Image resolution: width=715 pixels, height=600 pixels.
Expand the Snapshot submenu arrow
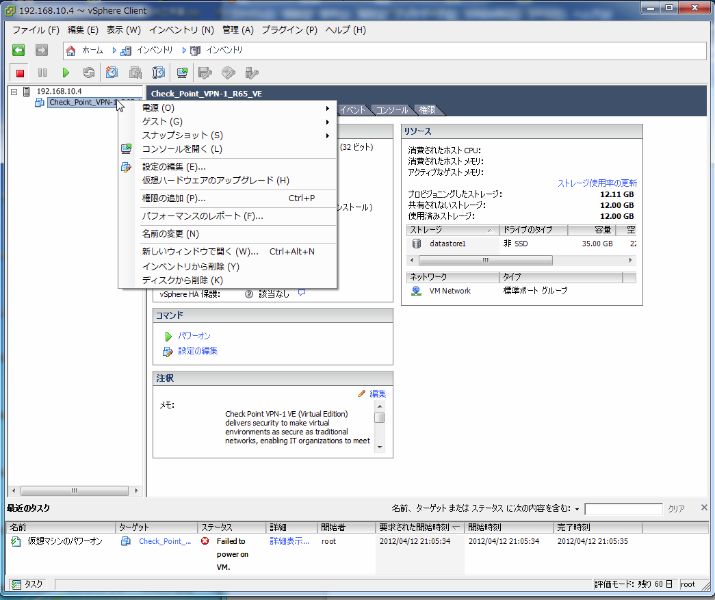coord(327,136)
